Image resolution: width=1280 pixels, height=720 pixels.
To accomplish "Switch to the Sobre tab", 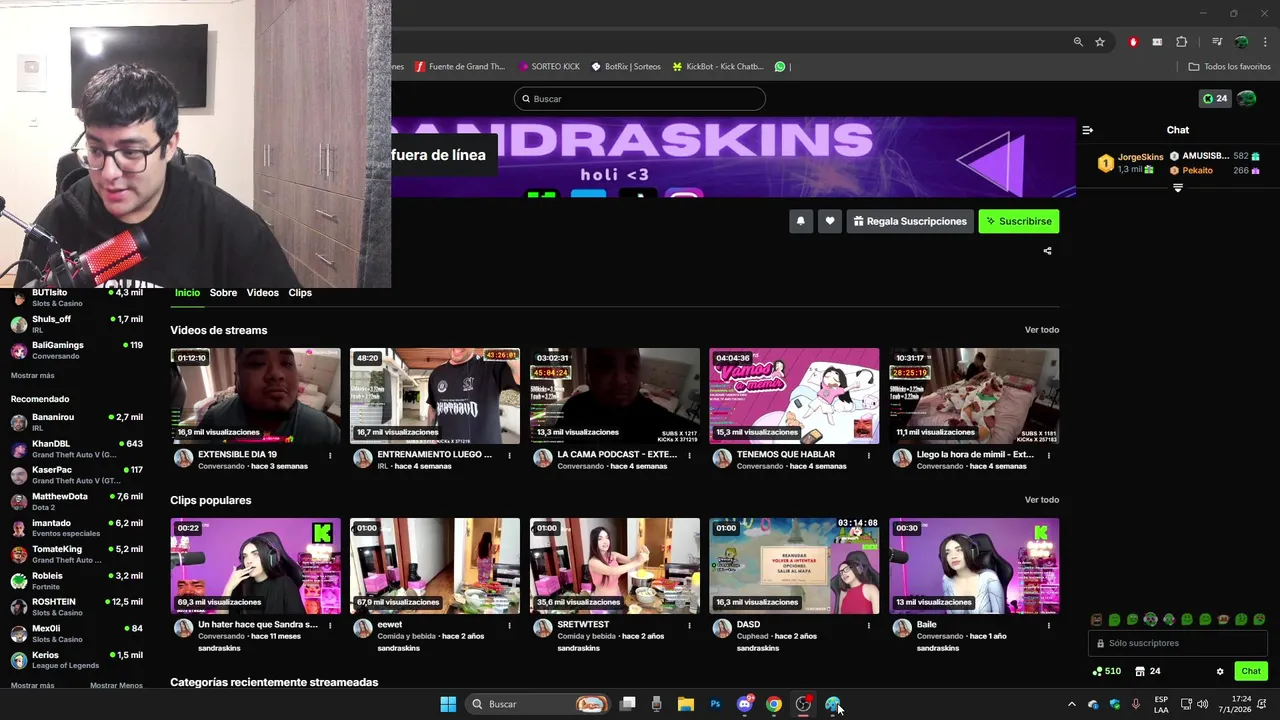I will tap(223, 293).
